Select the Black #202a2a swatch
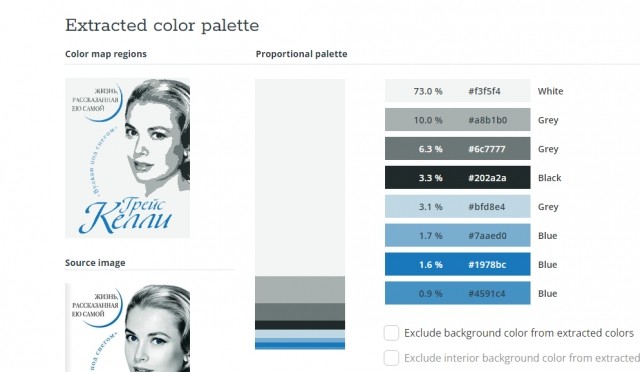This screenshot has height=372, width=640. click(x=458, y=178)
